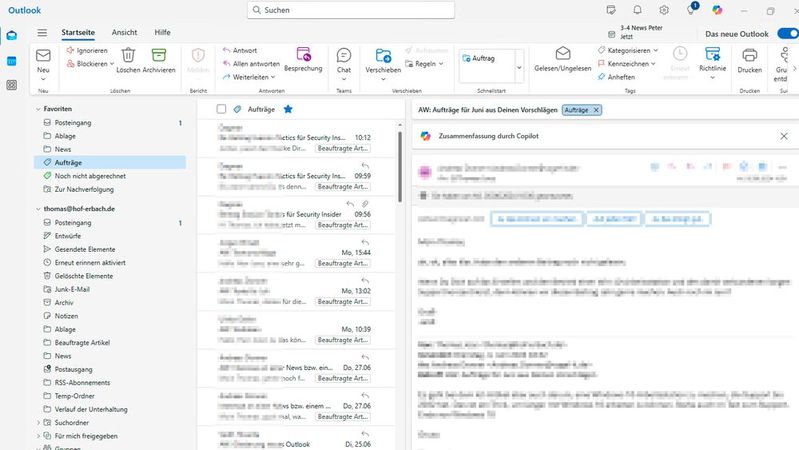Click the message list vertical scrollbar
799x450 pixels.
(x=400, y=167)
